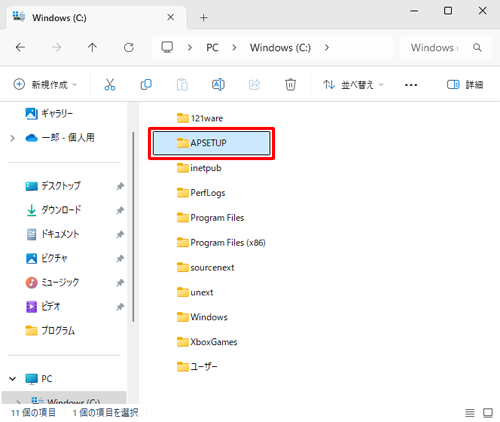
Task: Click the pin icon beside ミュージック
Action: point(120,283)
